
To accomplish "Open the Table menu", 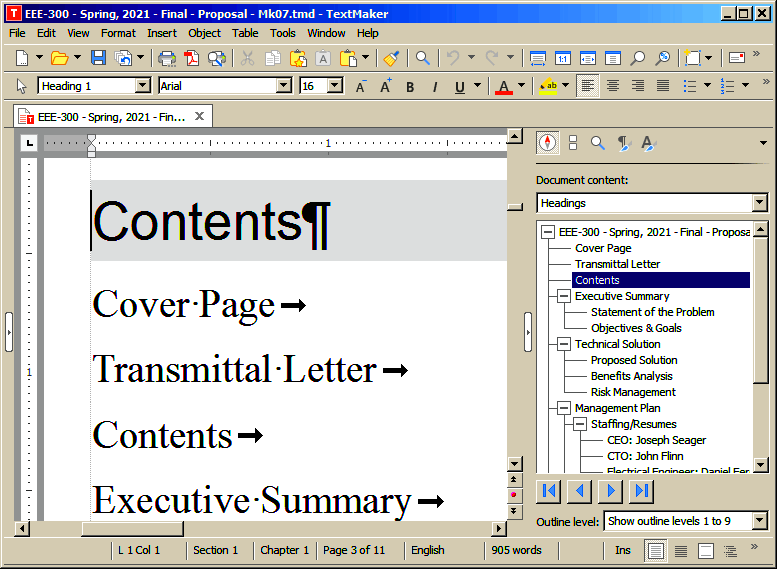I will click(x=245, y=33).
